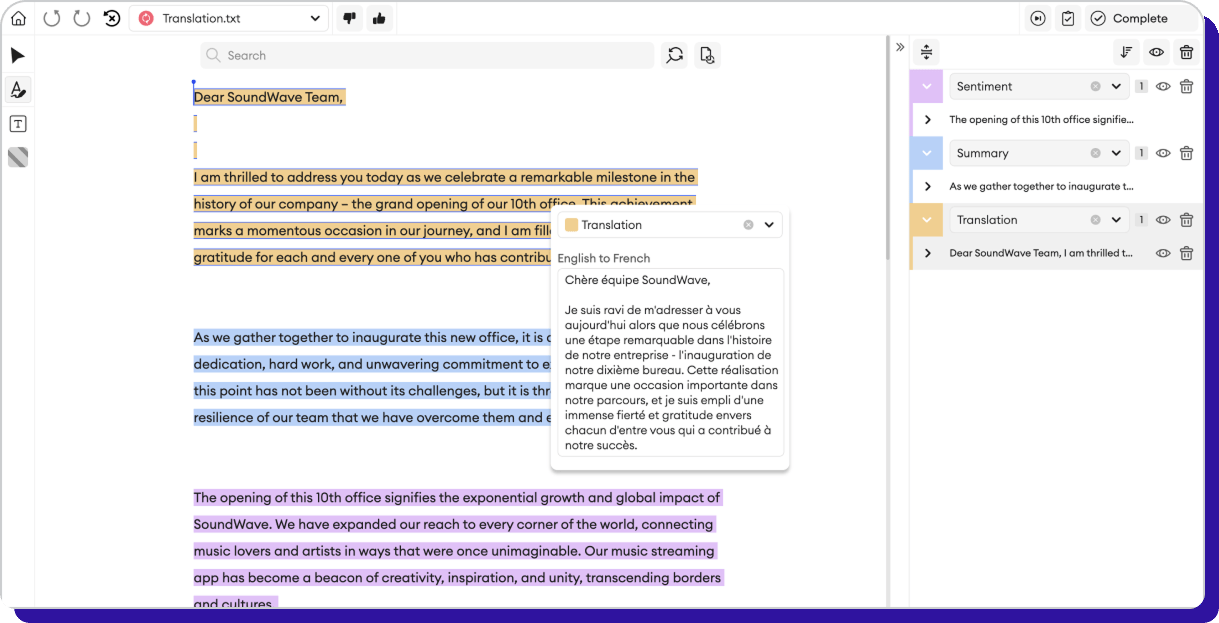Click the 'English to French' label
This screenshot has width=1219, height=623.
pos(604,258)
